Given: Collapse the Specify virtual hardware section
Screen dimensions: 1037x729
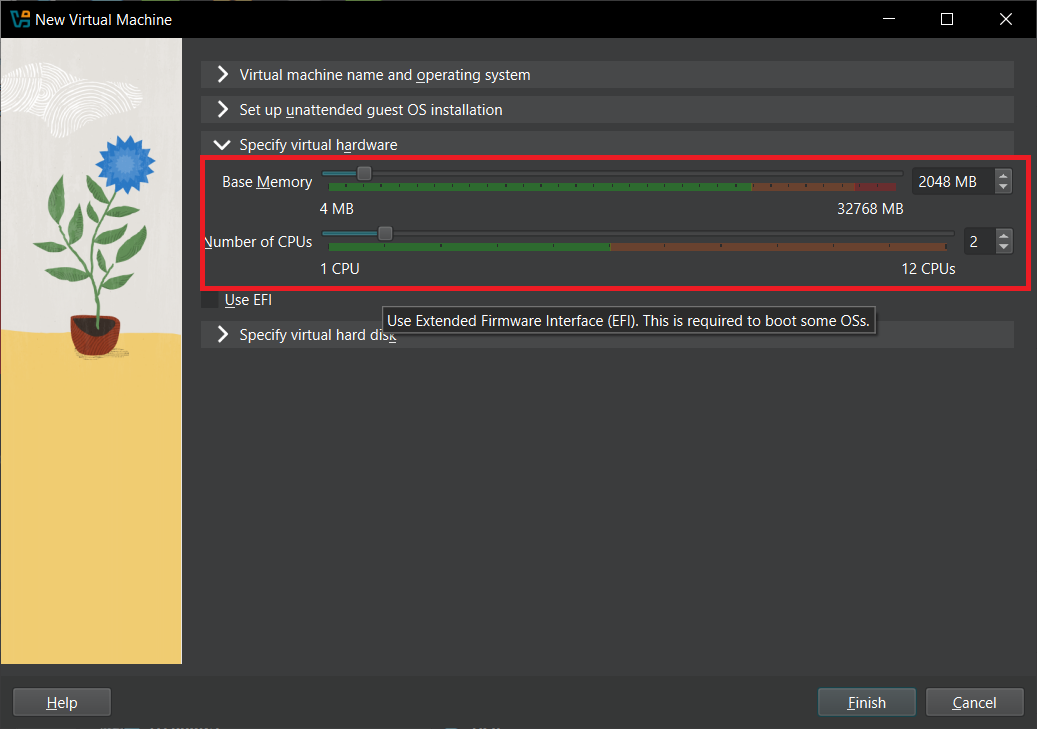Looking at the screenshot, I should point(222,145).
